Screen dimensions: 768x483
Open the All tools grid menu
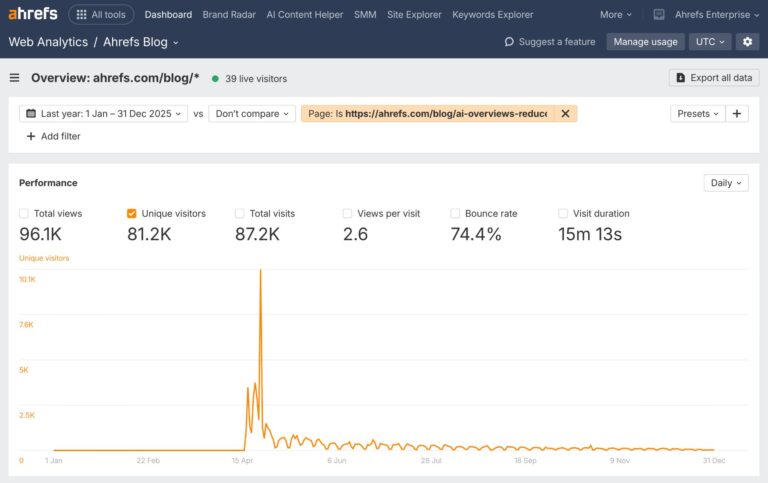tap(101, 15)
